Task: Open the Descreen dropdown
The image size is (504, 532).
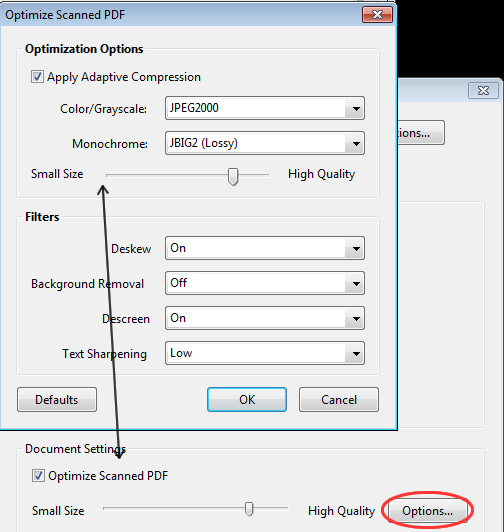Action: click(265, 318)
